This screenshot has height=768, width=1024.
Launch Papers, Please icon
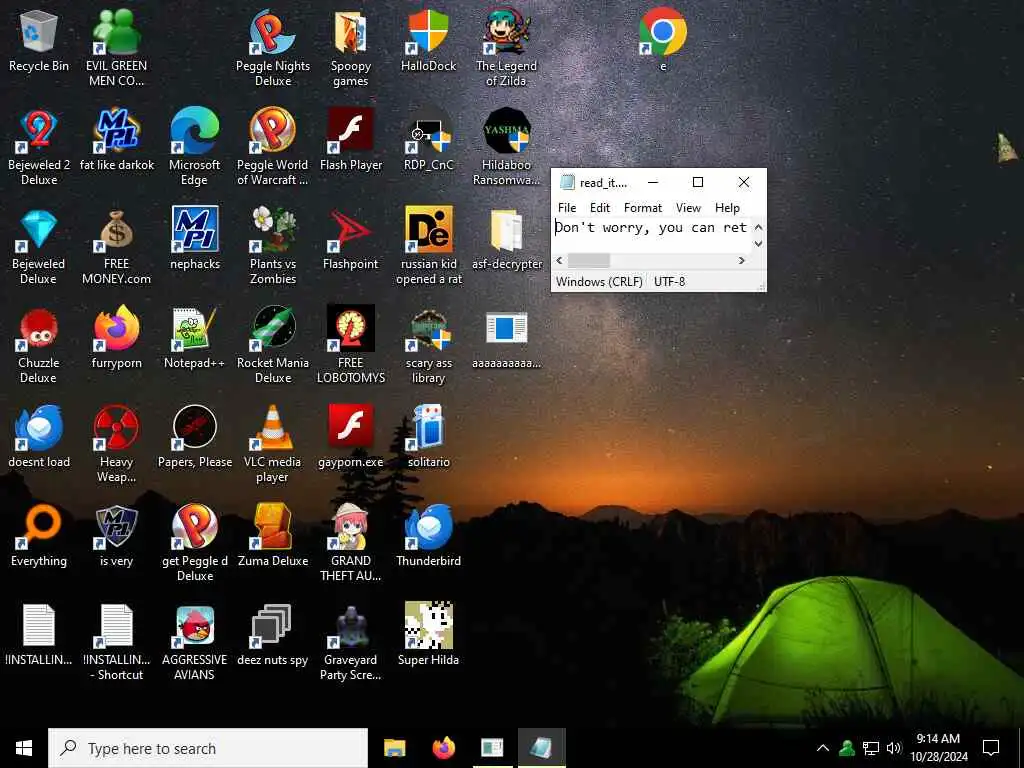click(x=195, y=436)
